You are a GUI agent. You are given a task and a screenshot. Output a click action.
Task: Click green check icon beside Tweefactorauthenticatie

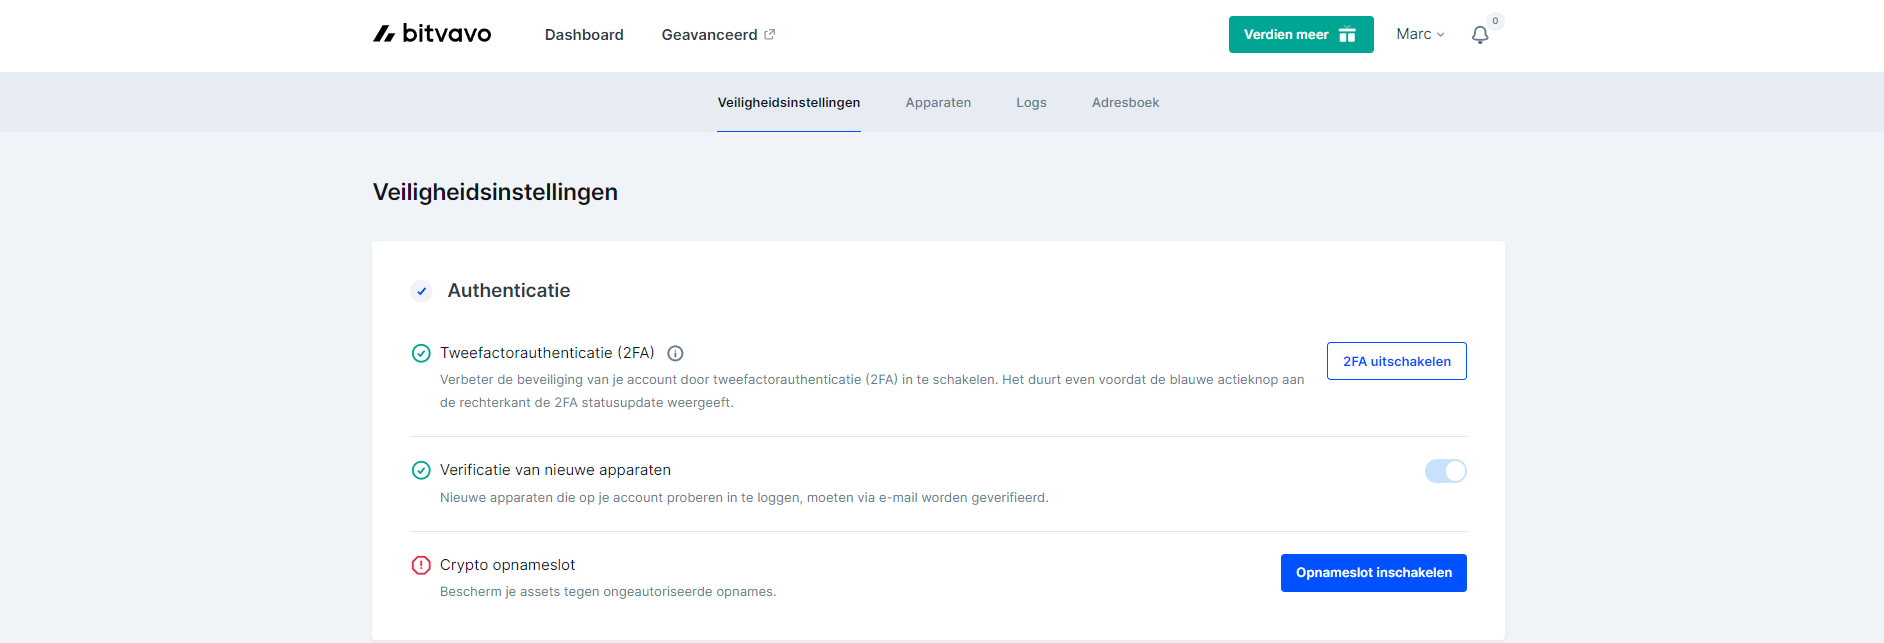(x=421, y=353)
